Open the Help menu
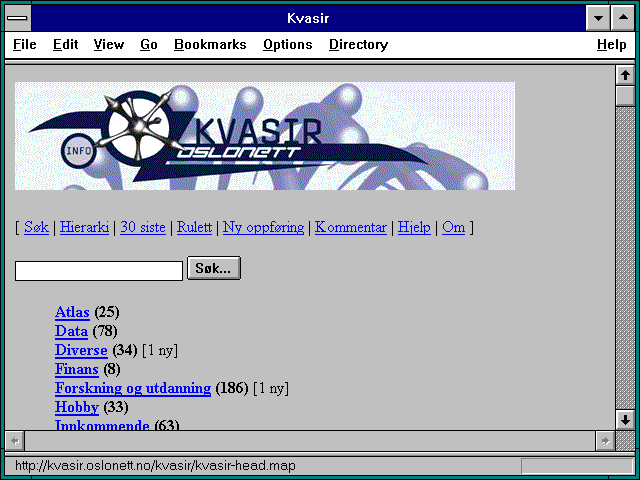 [x=611, y=44]
